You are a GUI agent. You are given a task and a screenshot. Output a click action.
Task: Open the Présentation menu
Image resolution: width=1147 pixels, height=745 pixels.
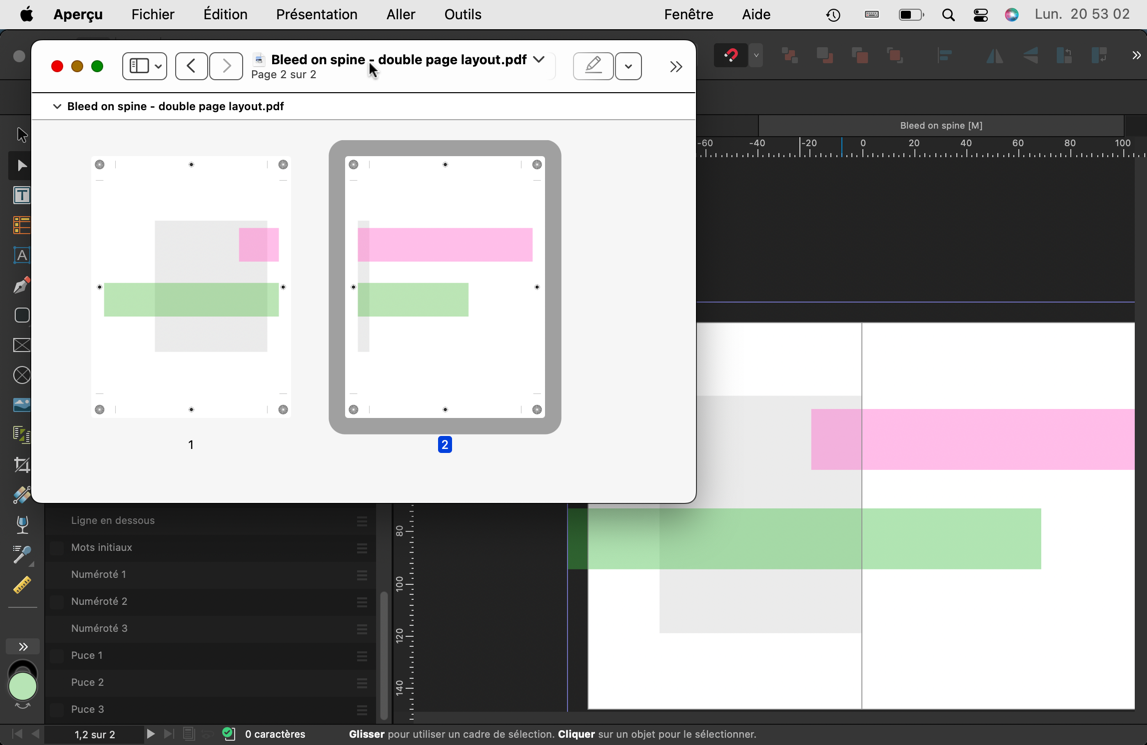pos(316,15)
